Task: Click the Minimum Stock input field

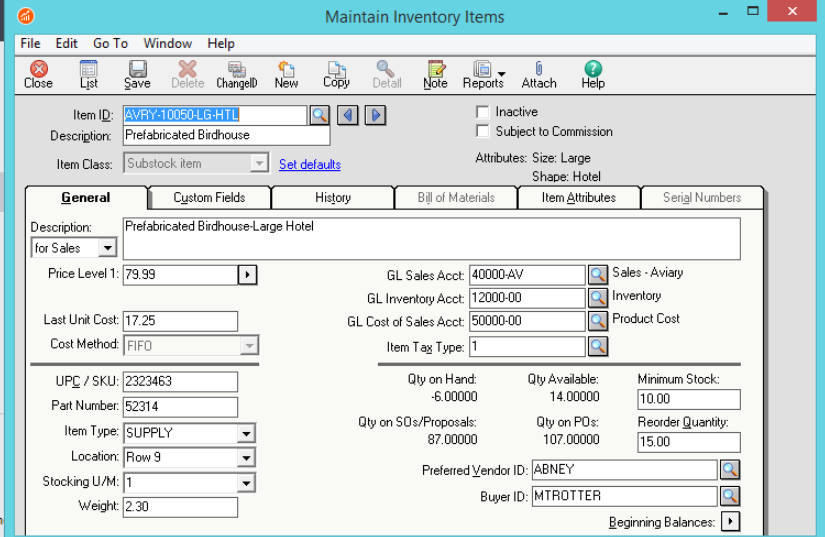Action: [688, 400]
